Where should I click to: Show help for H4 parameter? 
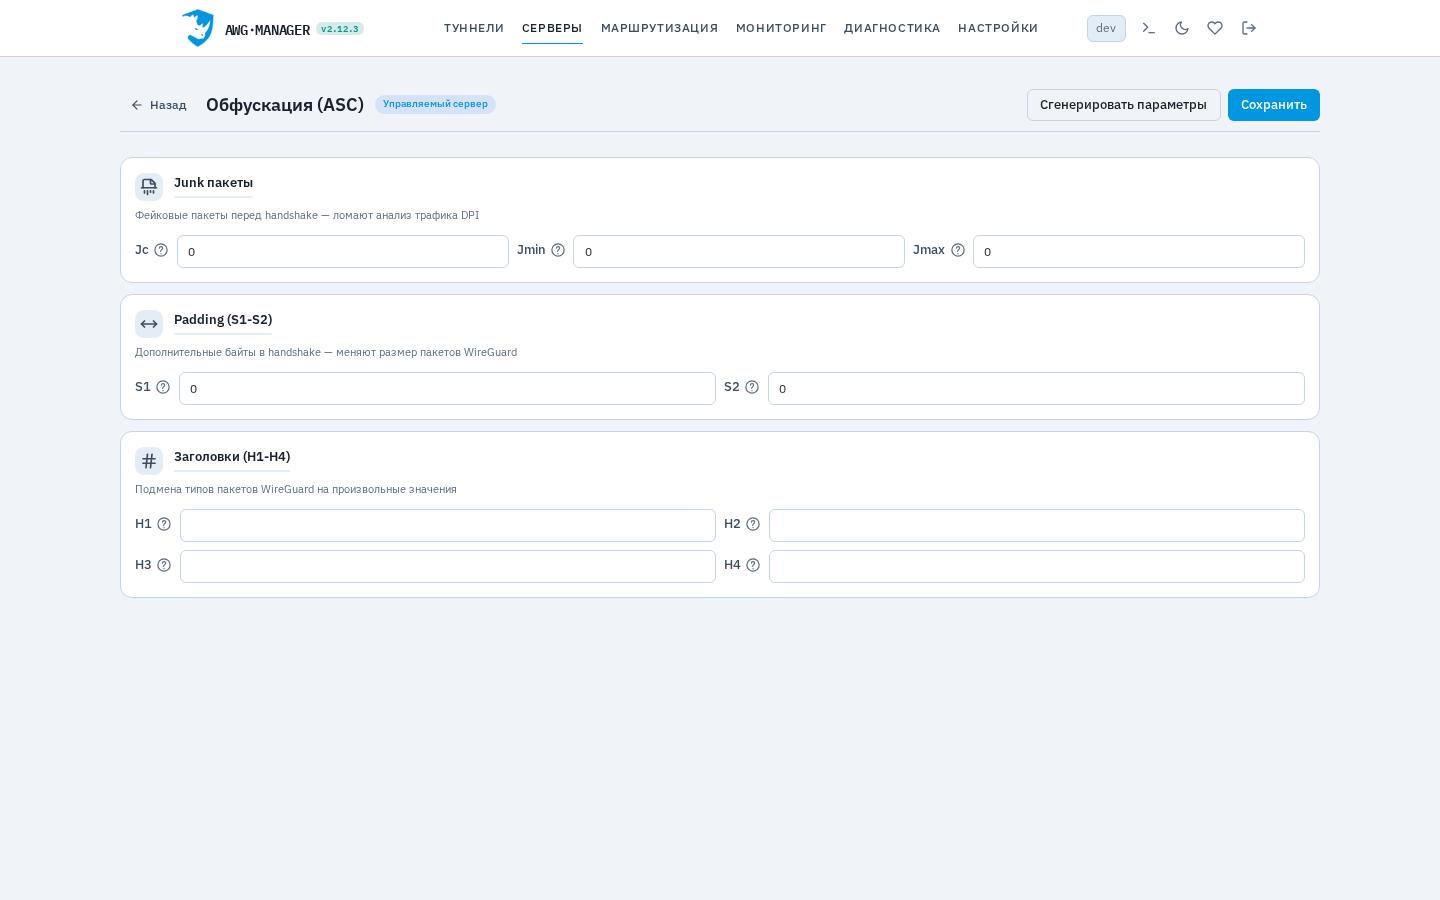[x=753, y=565]
